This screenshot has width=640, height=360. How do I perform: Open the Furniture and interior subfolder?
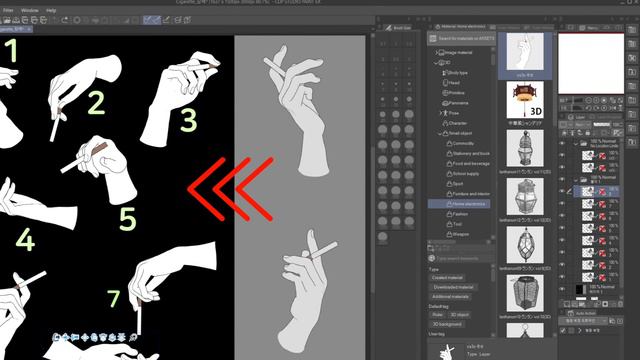(x=468, y=194)
